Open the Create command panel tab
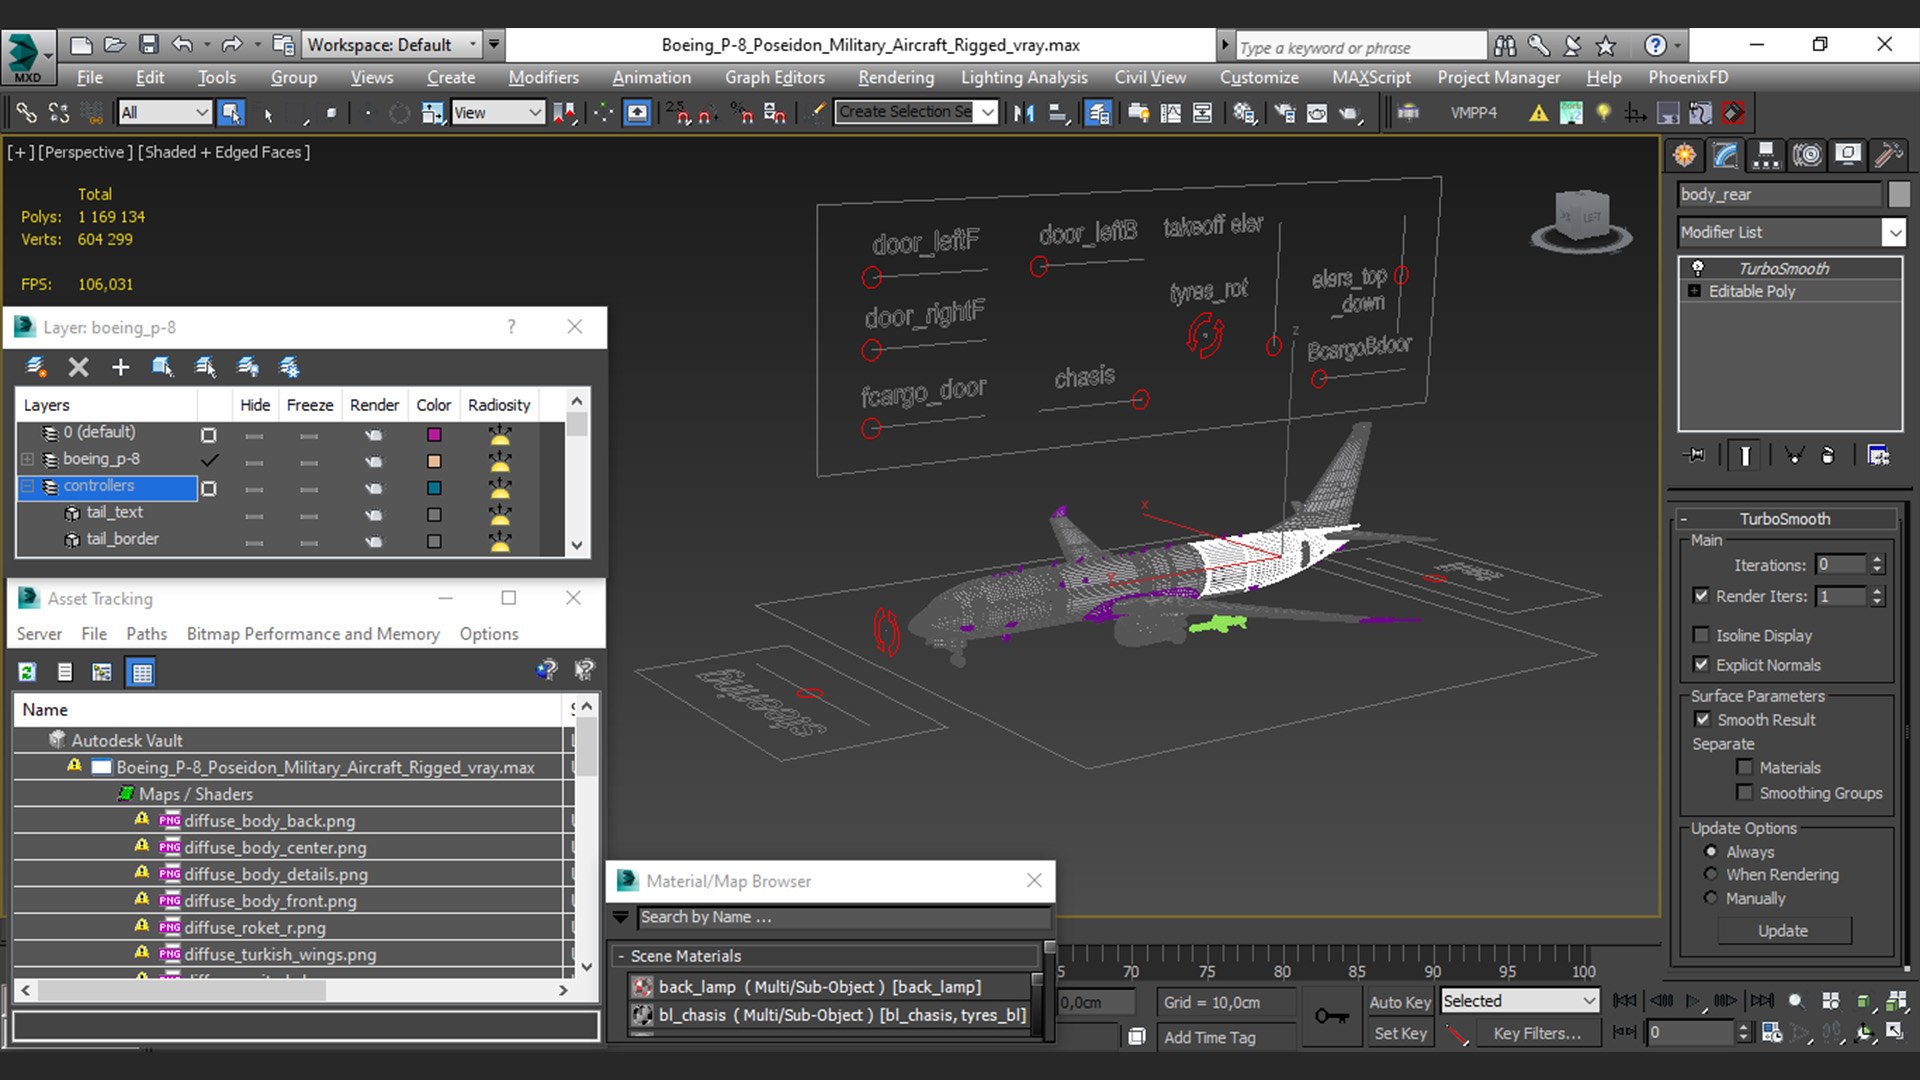The image size is (1920, 1080). point(1685,155)
